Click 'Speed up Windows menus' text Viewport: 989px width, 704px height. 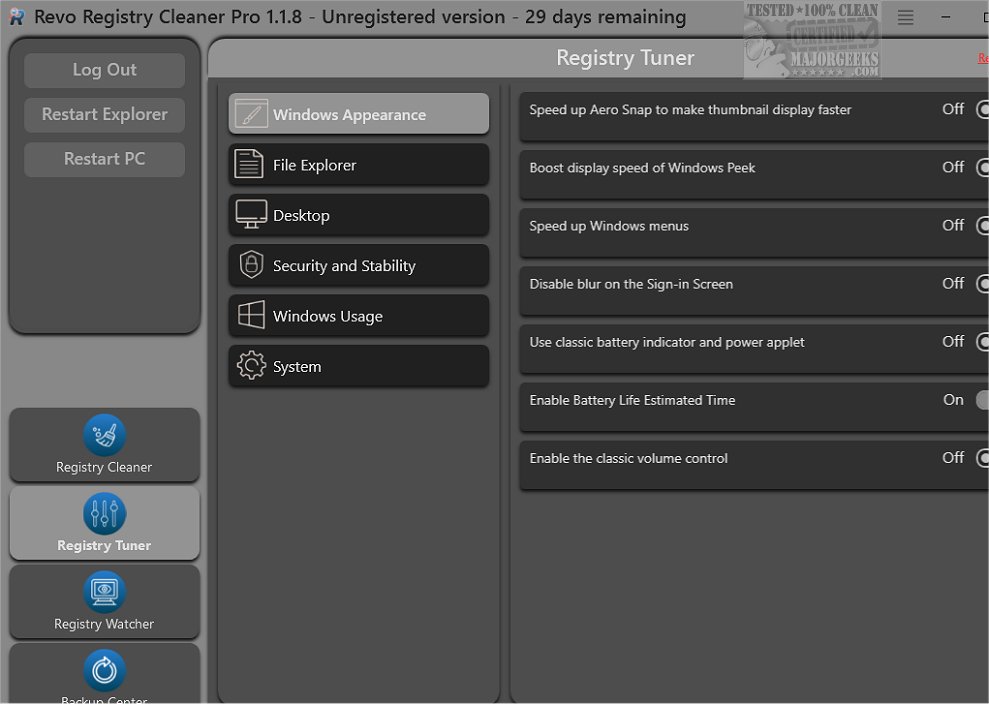tap(609, 226)
